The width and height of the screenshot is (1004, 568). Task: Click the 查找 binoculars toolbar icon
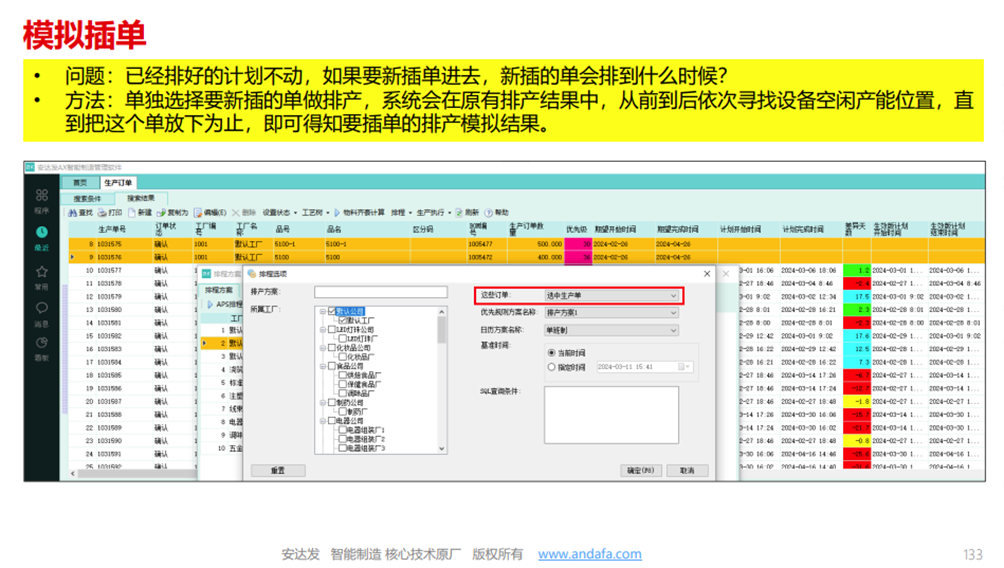tap(72, 213)
